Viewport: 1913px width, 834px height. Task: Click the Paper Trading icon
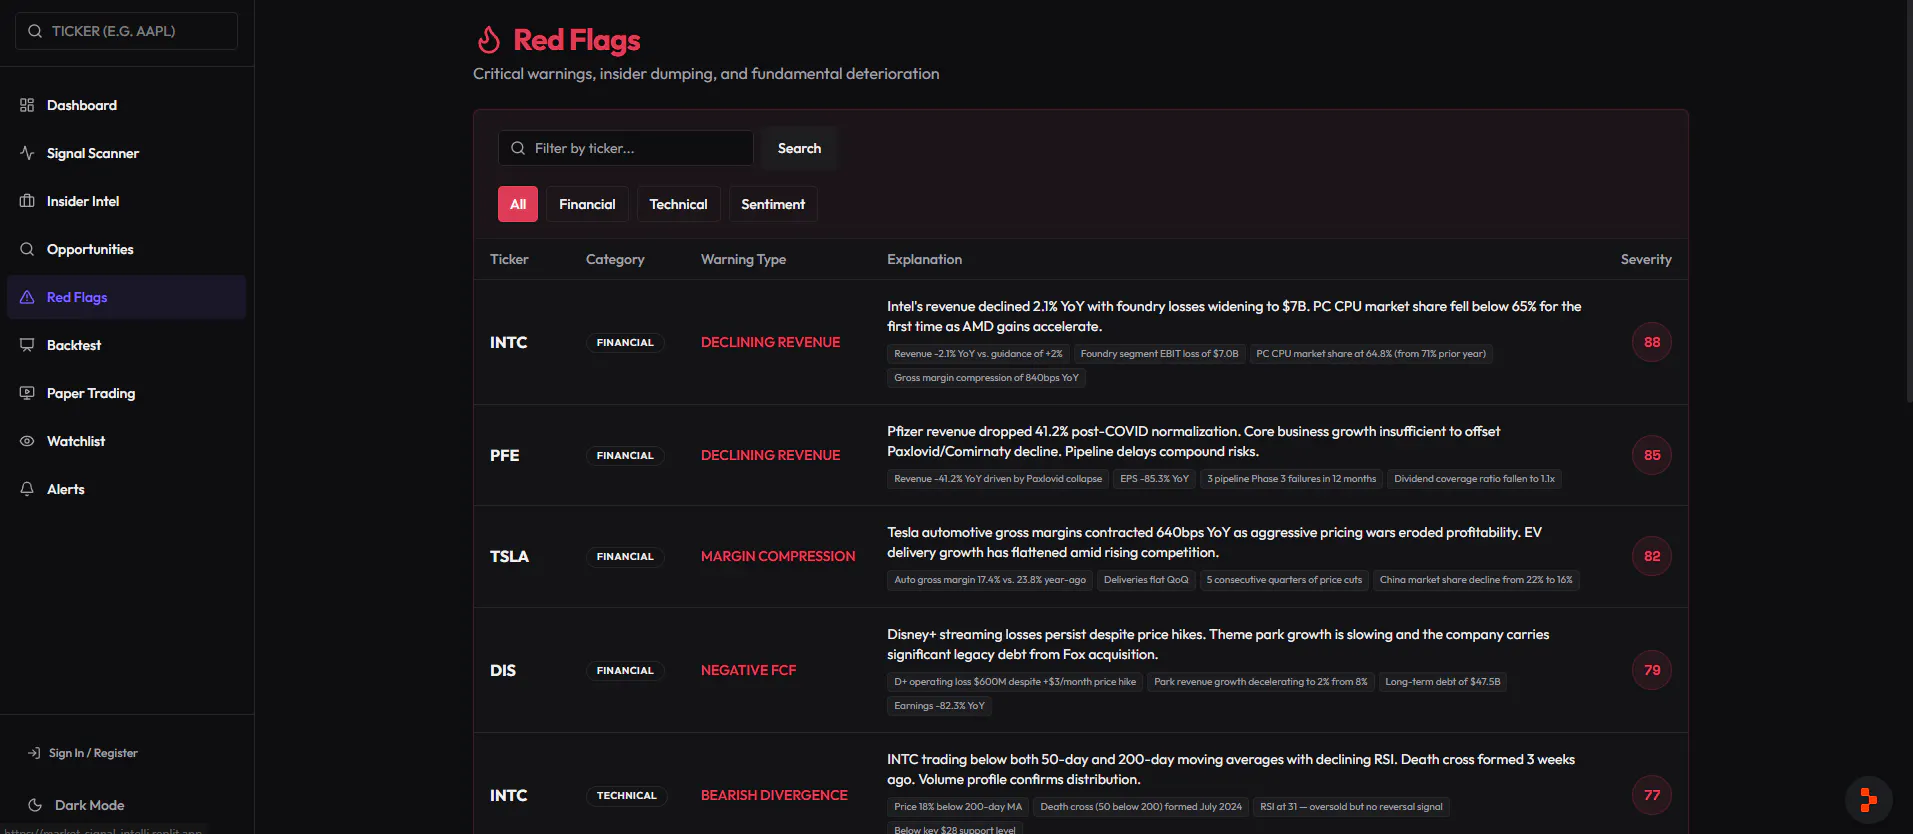tap(27, 393)
